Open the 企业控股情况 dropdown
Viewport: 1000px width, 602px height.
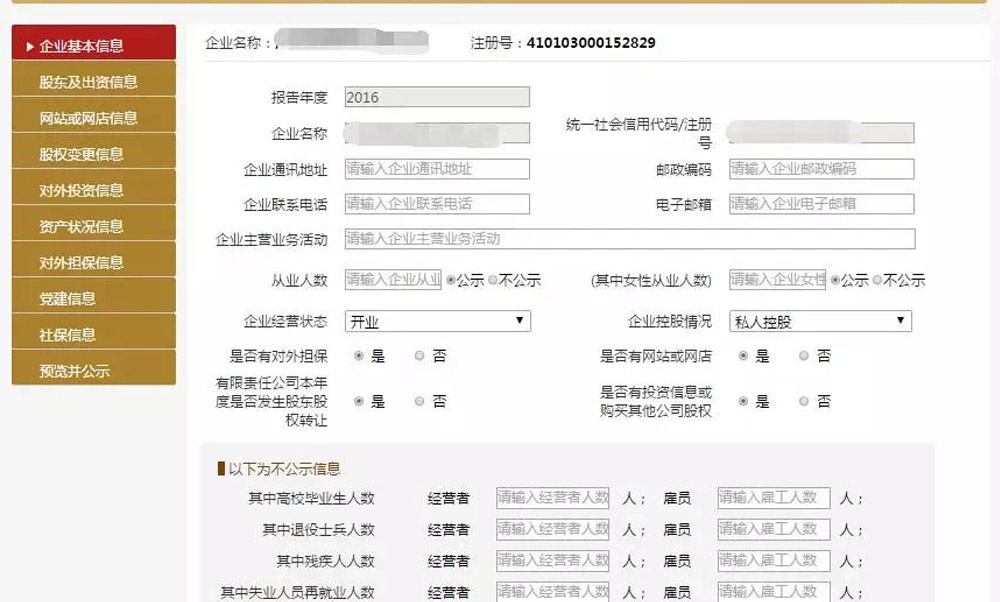pyautogui.click(x=820, y=322)
